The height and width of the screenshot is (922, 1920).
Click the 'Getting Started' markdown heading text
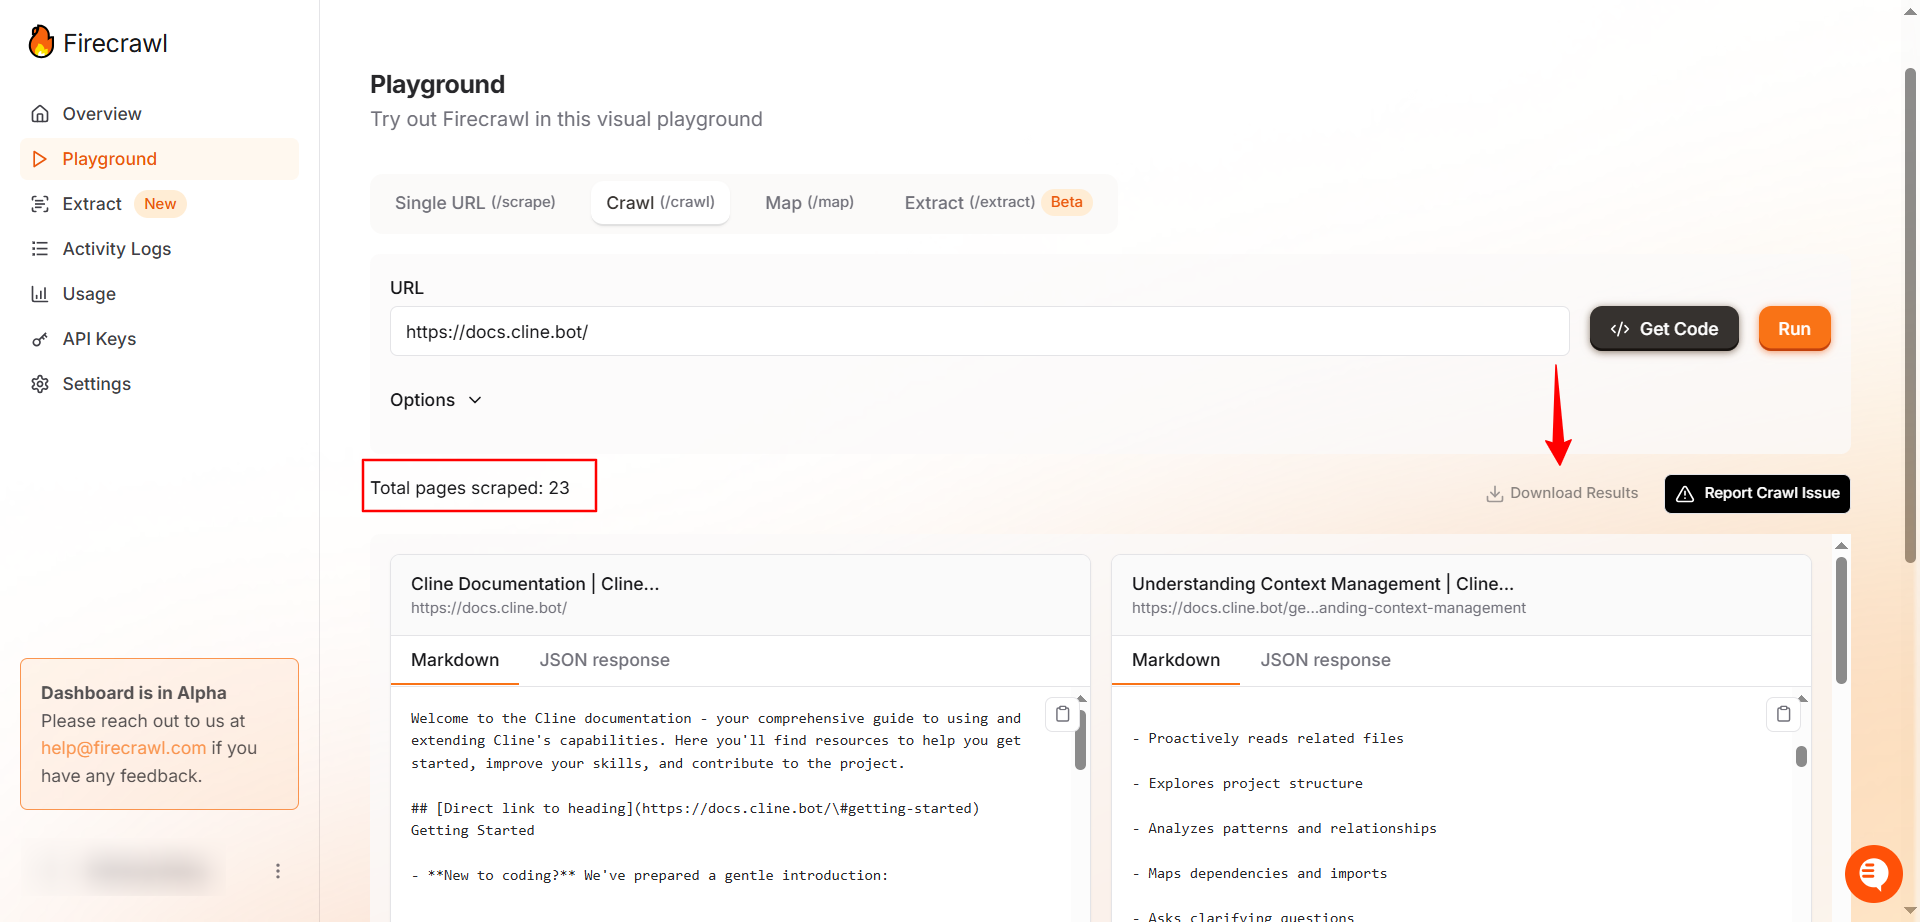[472, 830]
